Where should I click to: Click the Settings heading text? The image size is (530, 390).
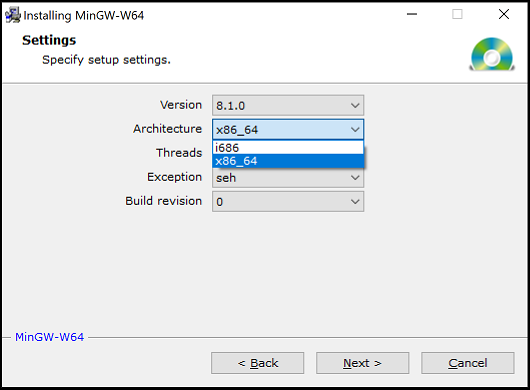pos(49,40)
